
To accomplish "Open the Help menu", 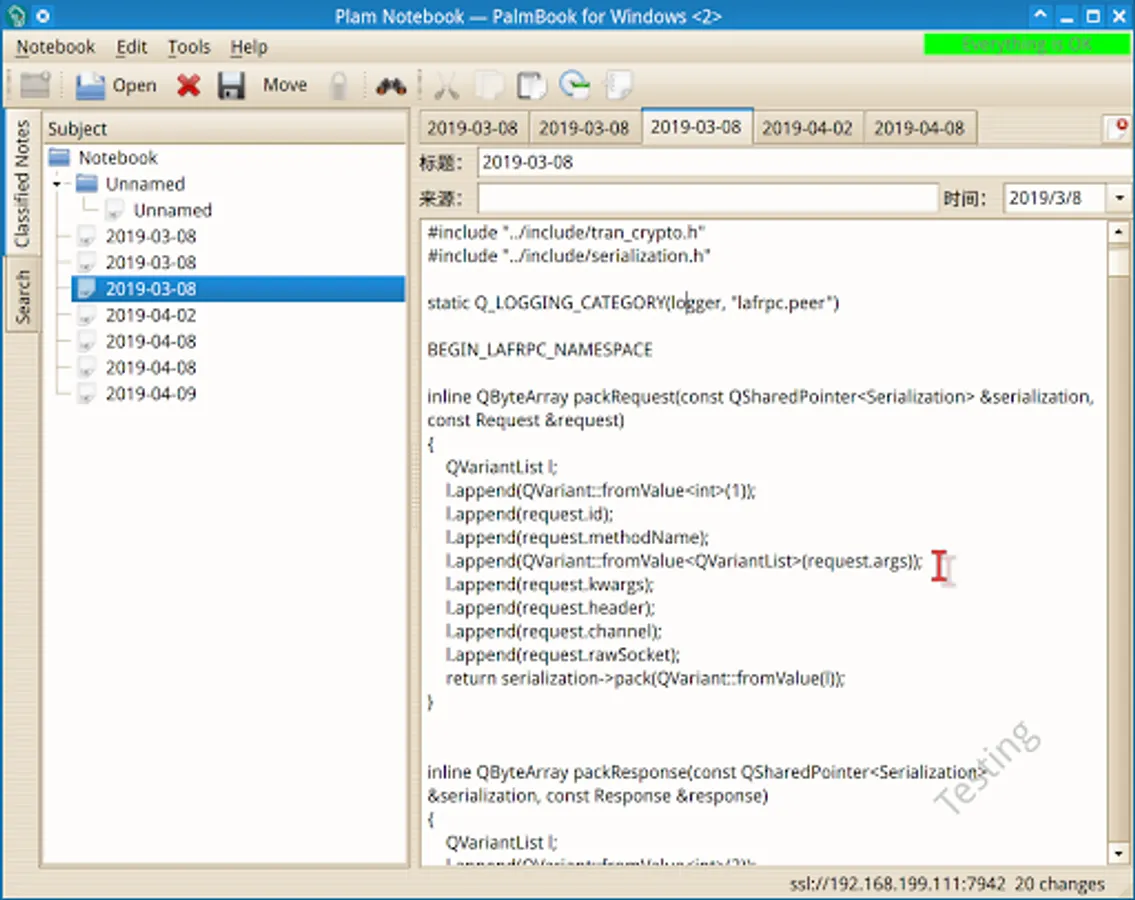I will pyautogui.click(x=249, y=47).
